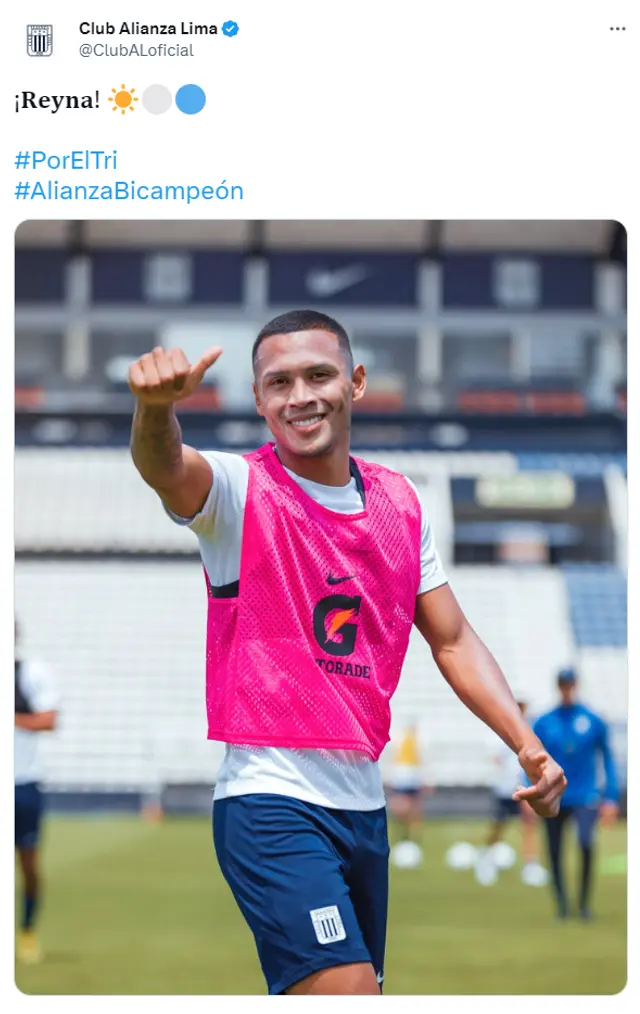This screenshot has width=640, height=1014.
Task: Click the Nike swoosh on pink bib
Action: [341, 578]
